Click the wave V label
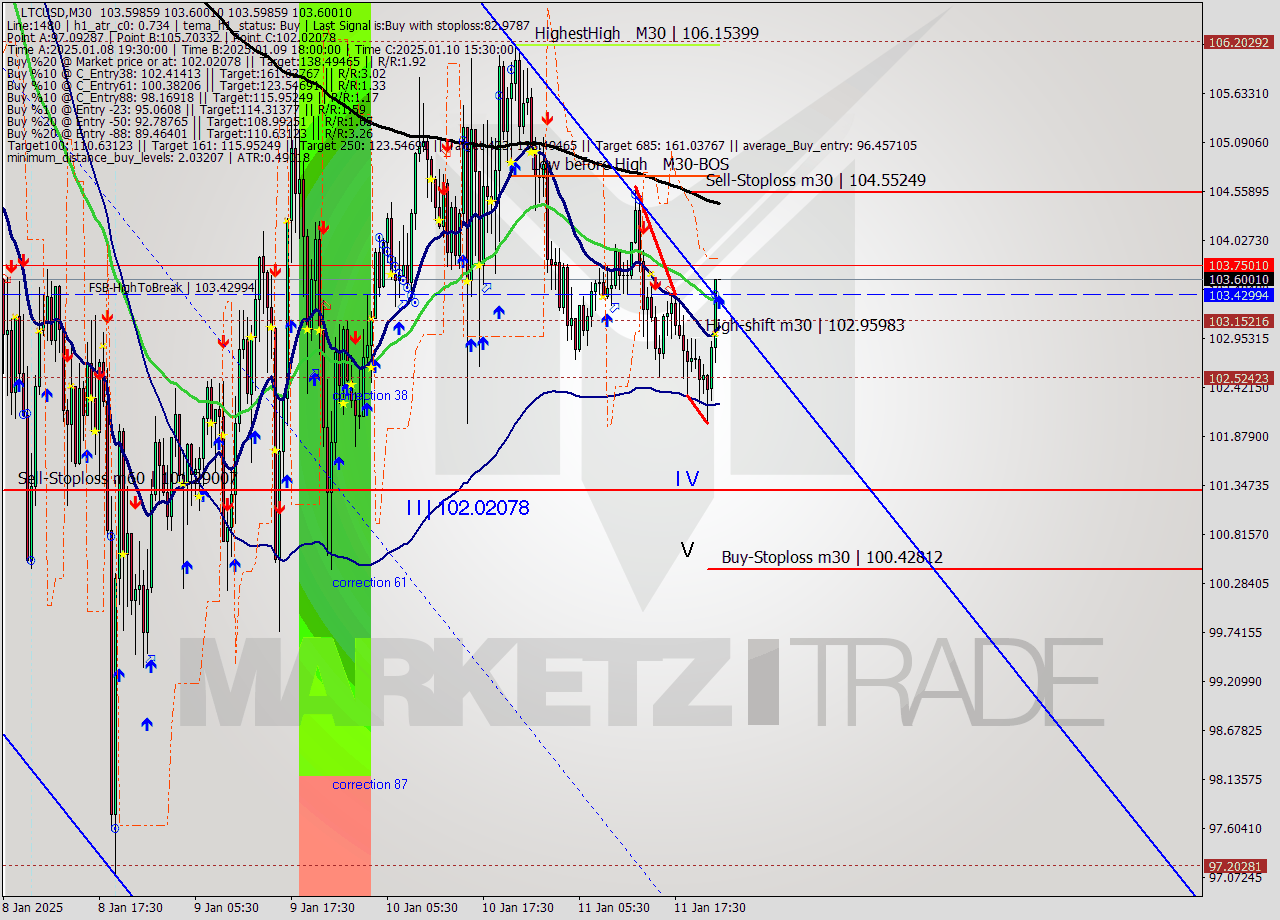The height and width of the screenshot is (920, 1280). 687,550
